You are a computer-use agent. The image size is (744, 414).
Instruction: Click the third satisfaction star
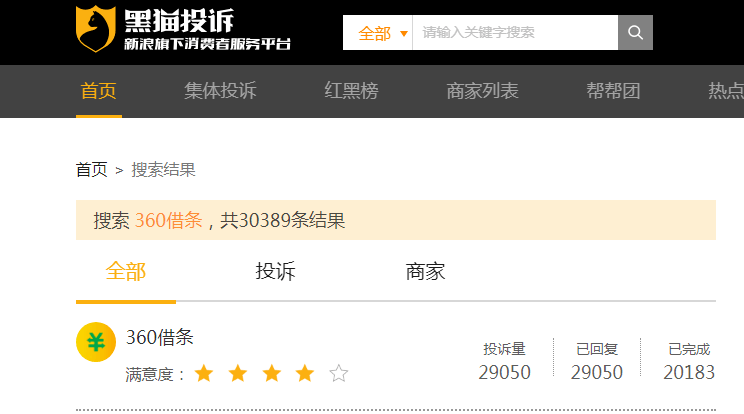click(271, 373)
